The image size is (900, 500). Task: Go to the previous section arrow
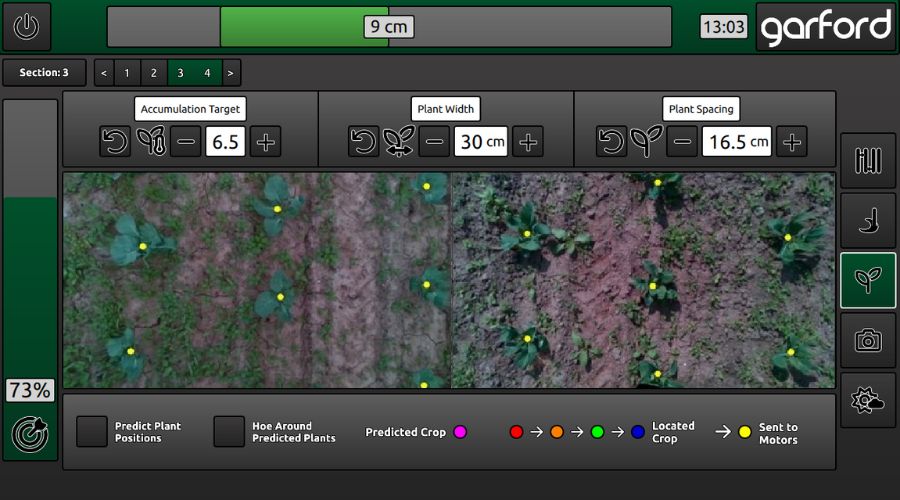(x=104, y=73)
